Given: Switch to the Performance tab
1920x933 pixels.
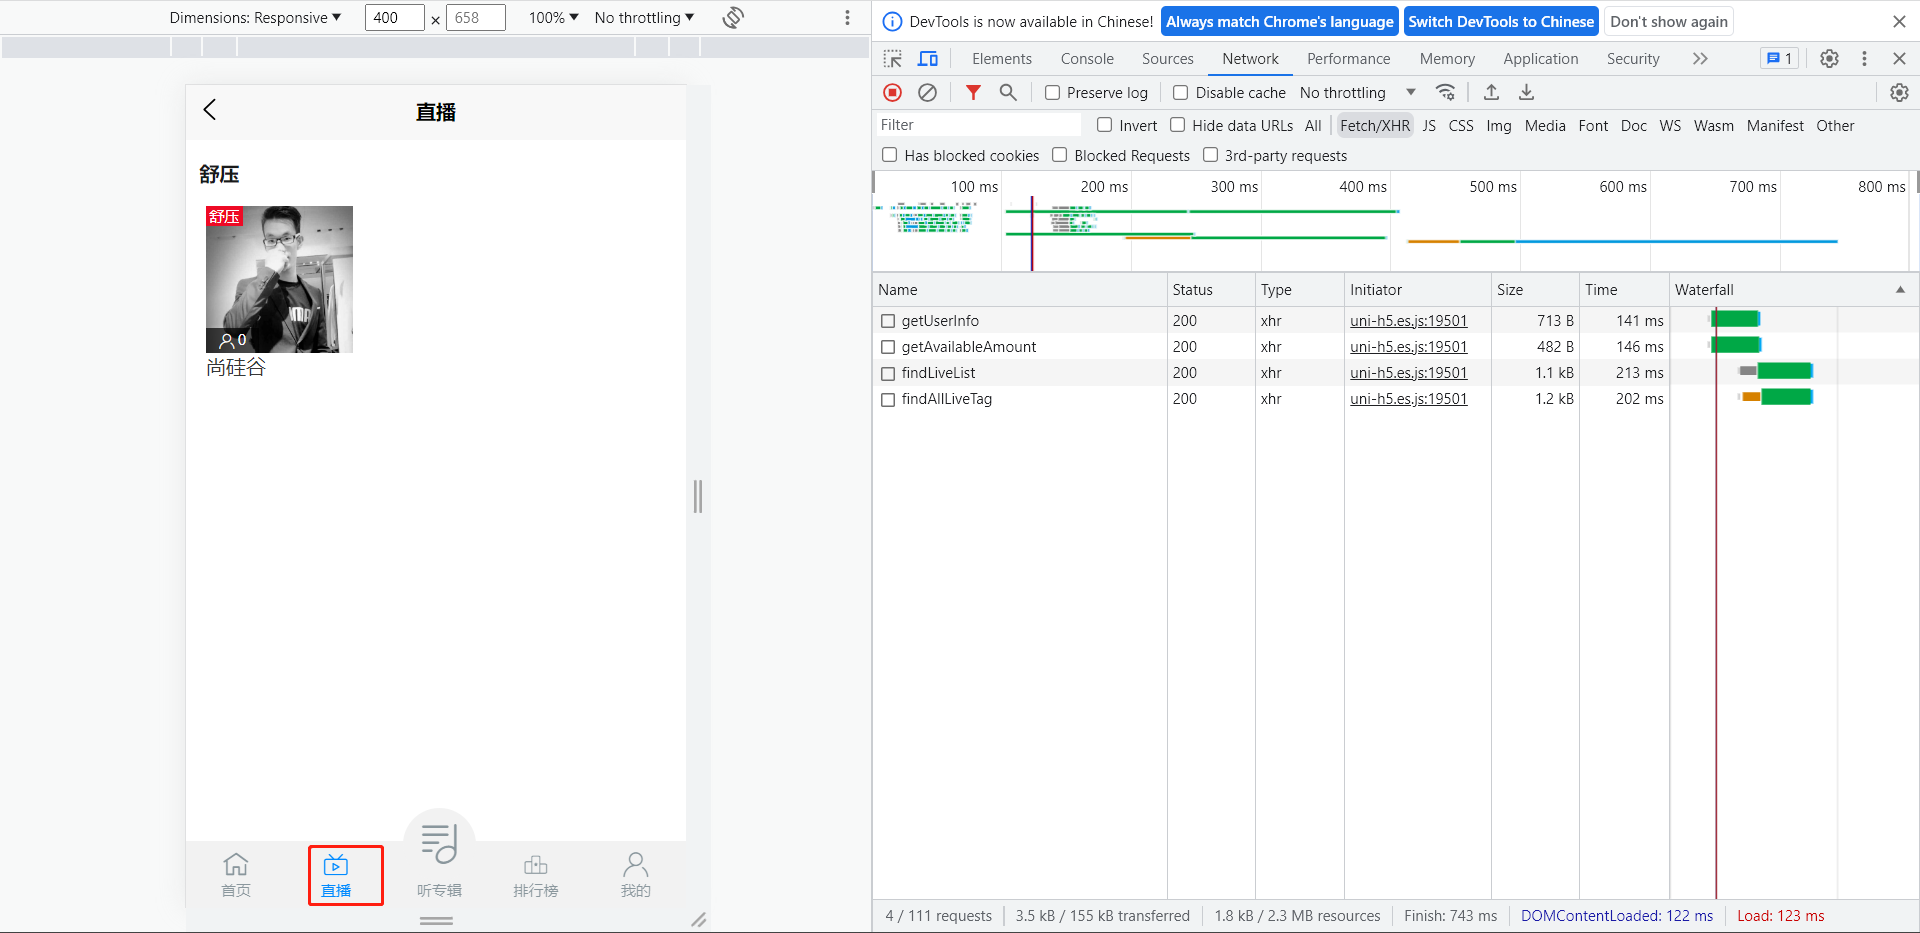Looking at the screenshot, I should 1348,59.
